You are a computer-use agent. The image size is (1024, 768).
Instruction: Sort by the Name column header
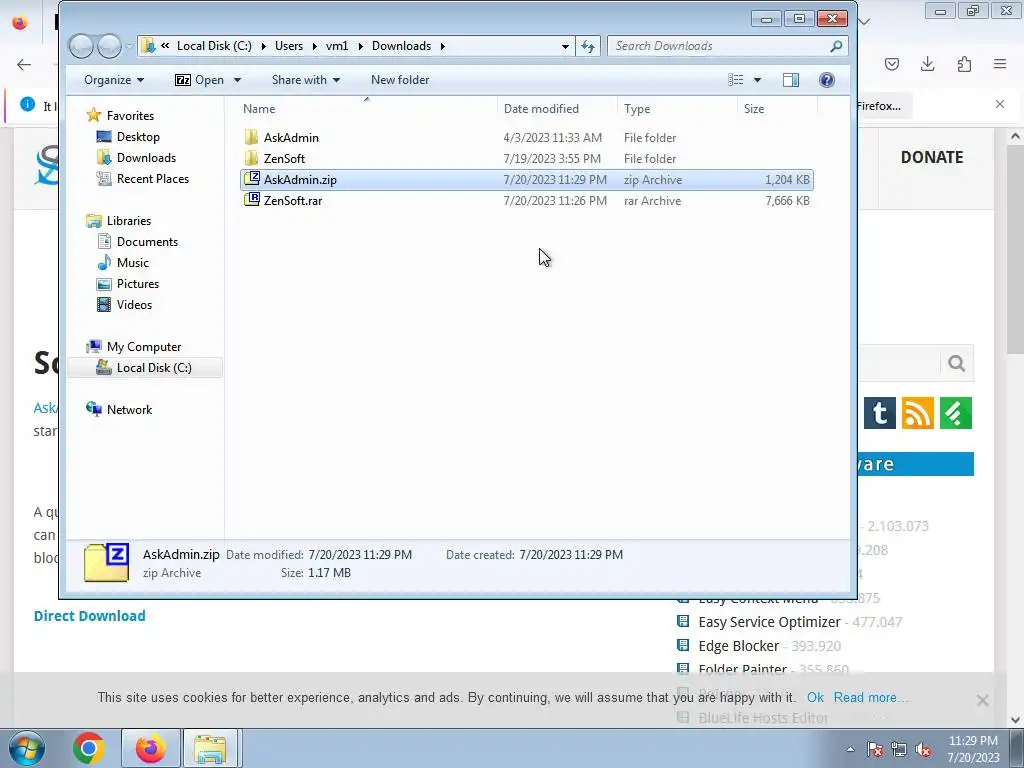click(366, 108)
